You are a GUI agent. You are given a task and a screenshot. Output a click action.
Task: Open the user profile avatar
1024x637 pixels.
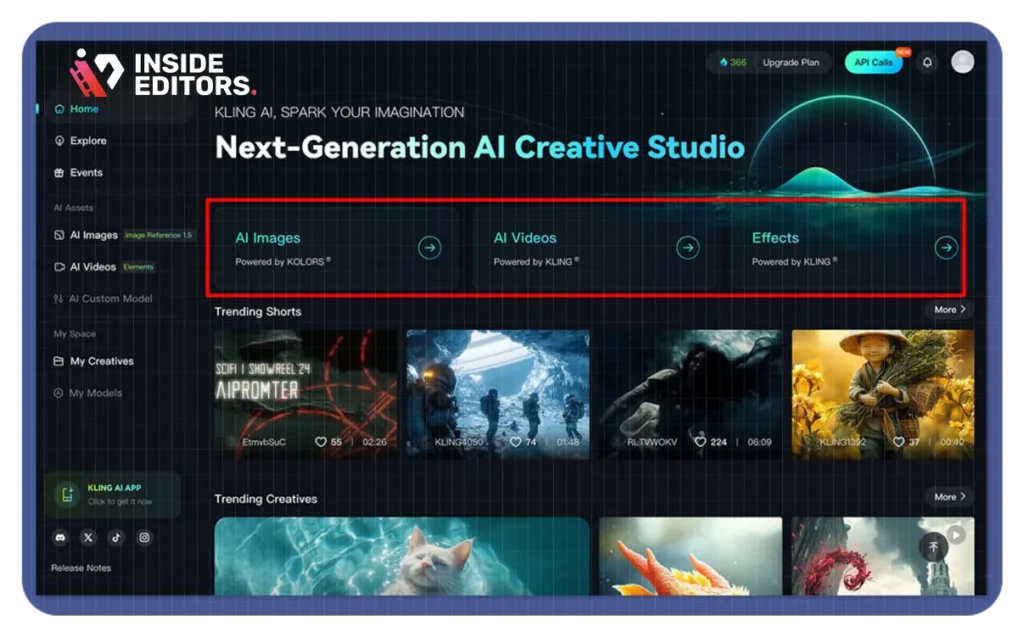point(962,62)
